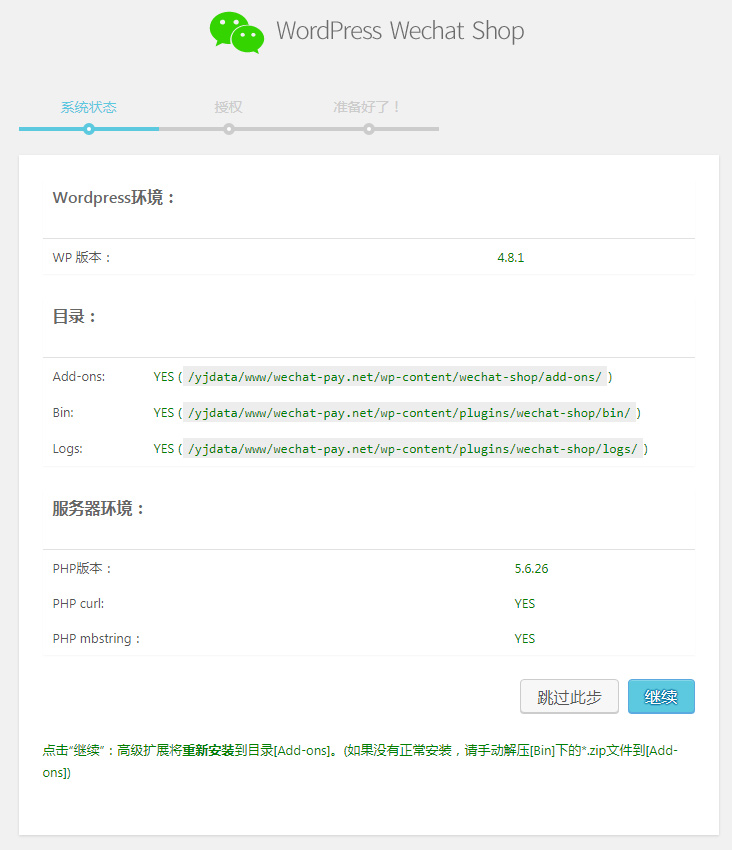Click the PHP curl: label

(78, 603)
